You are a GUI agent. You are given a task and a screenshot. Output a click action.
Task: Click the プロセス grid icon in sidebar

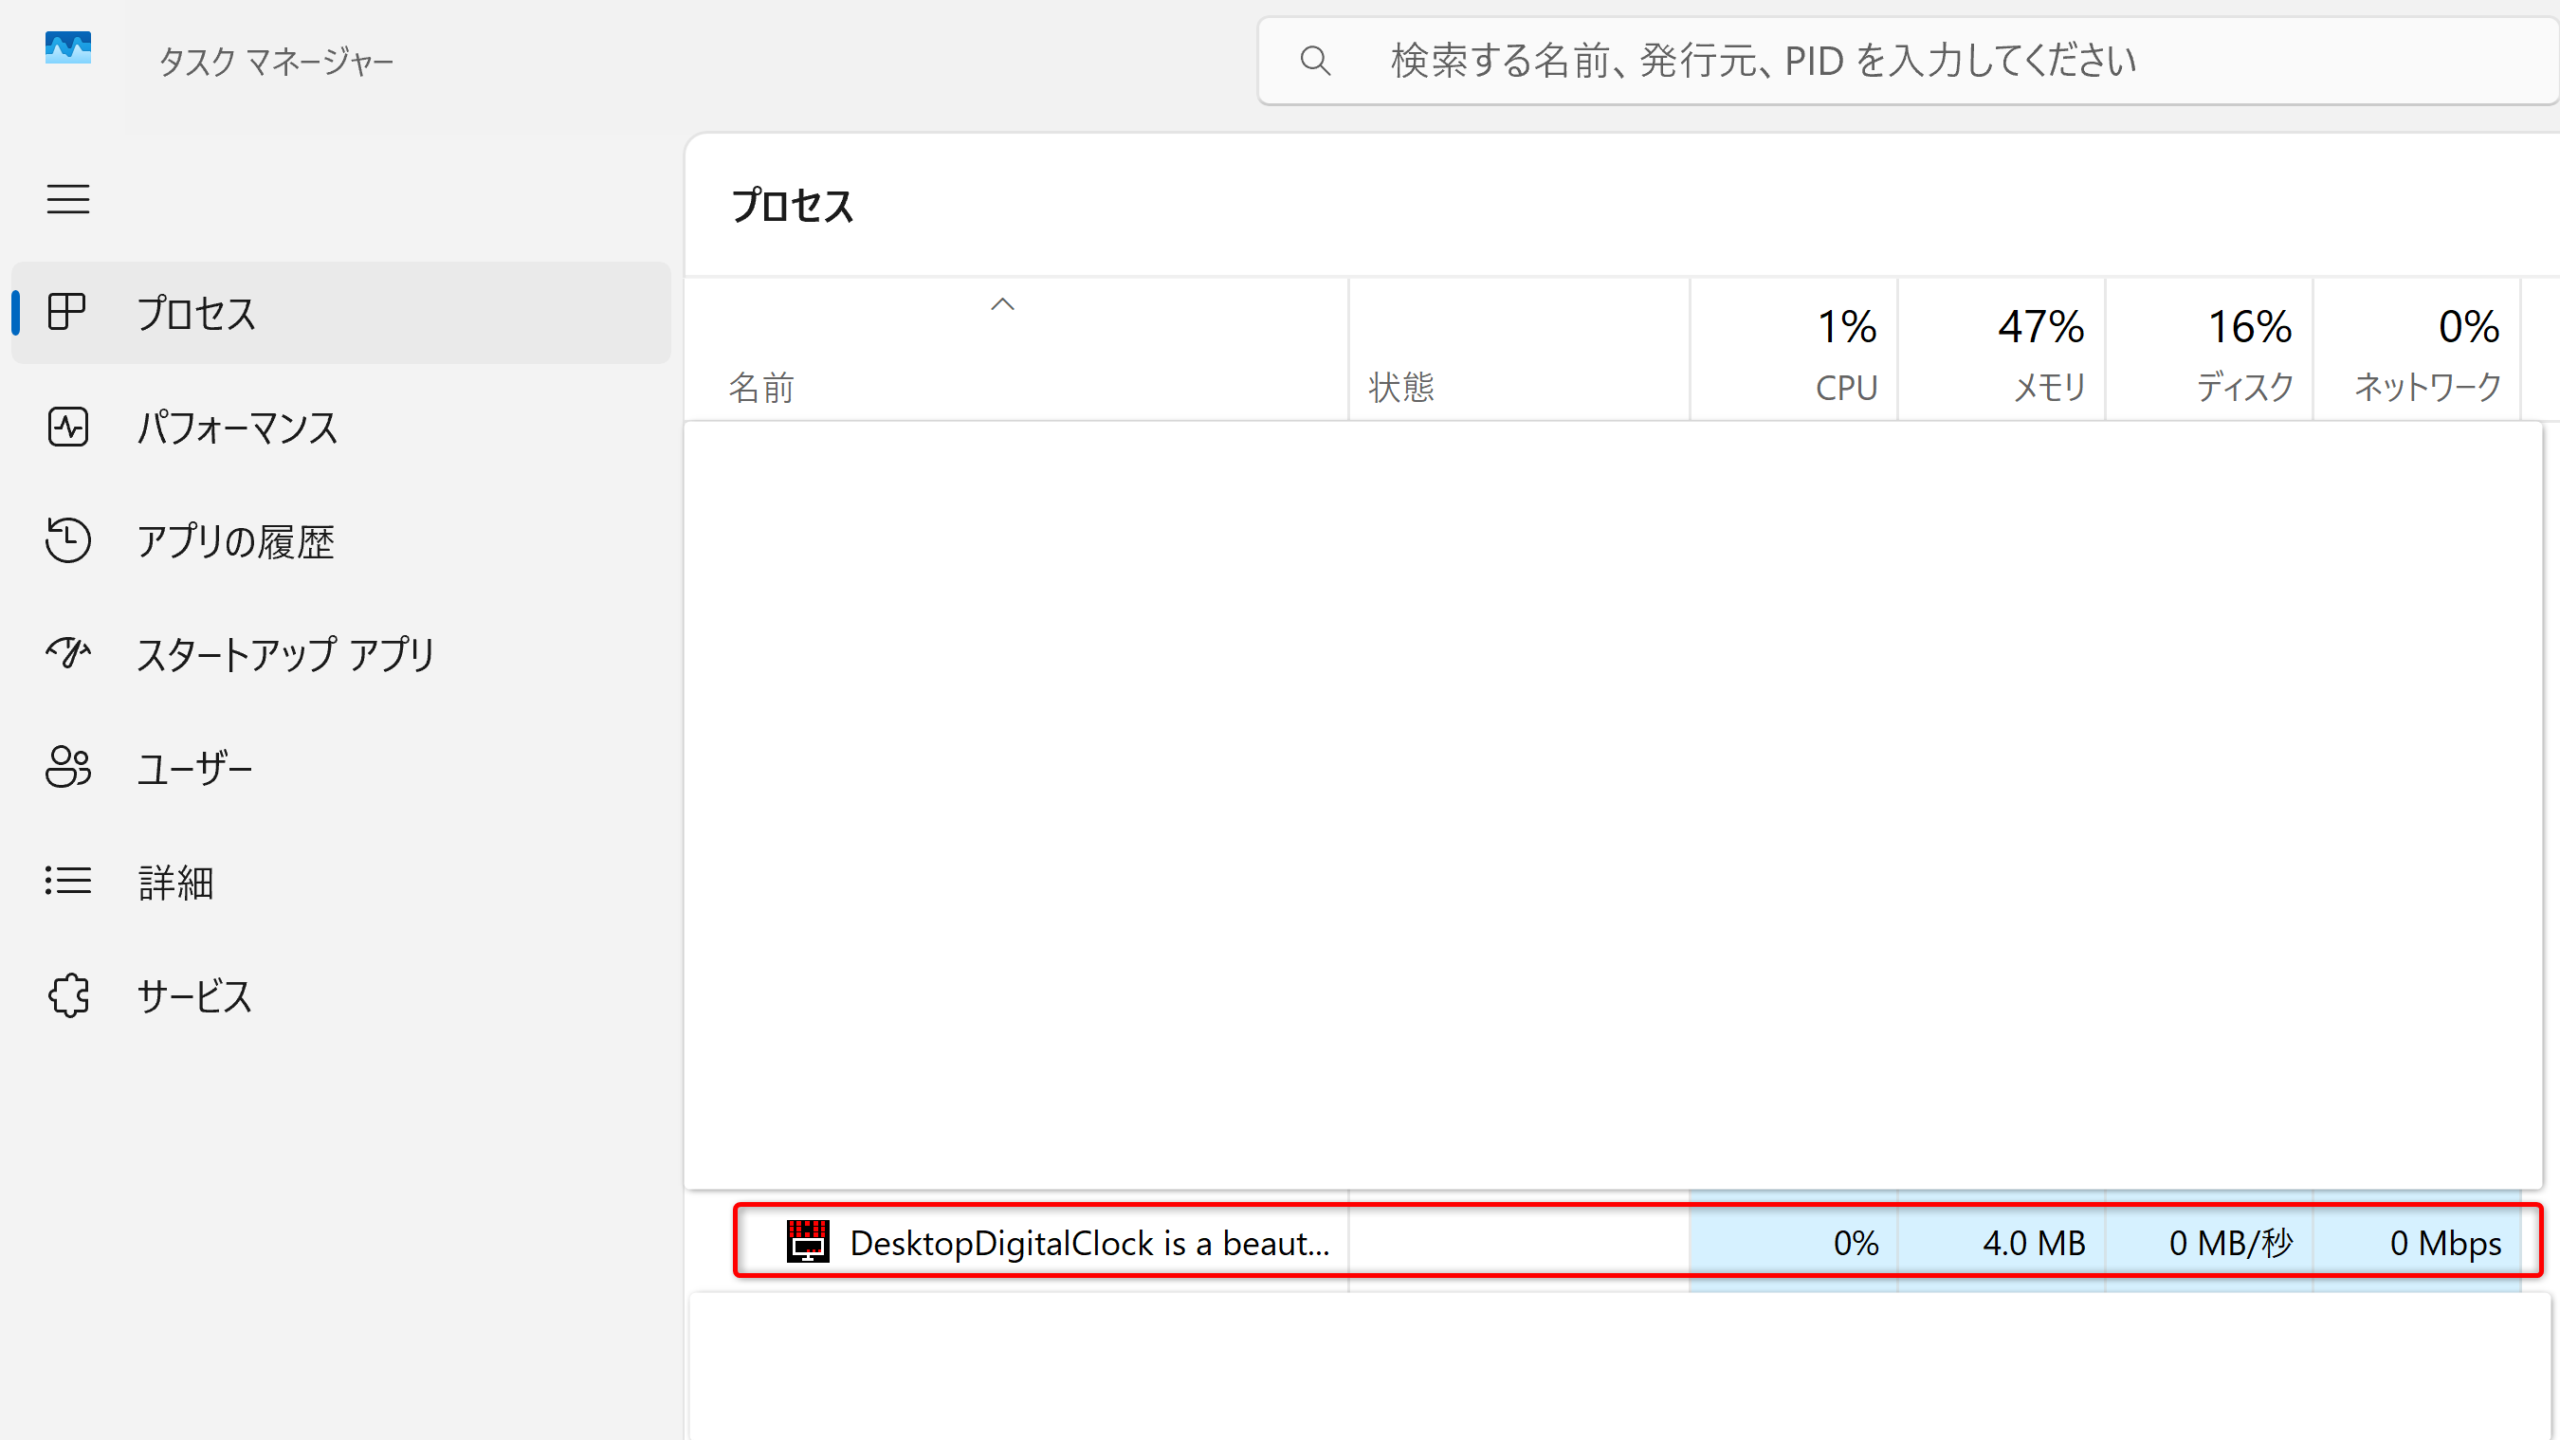[67, 312]
